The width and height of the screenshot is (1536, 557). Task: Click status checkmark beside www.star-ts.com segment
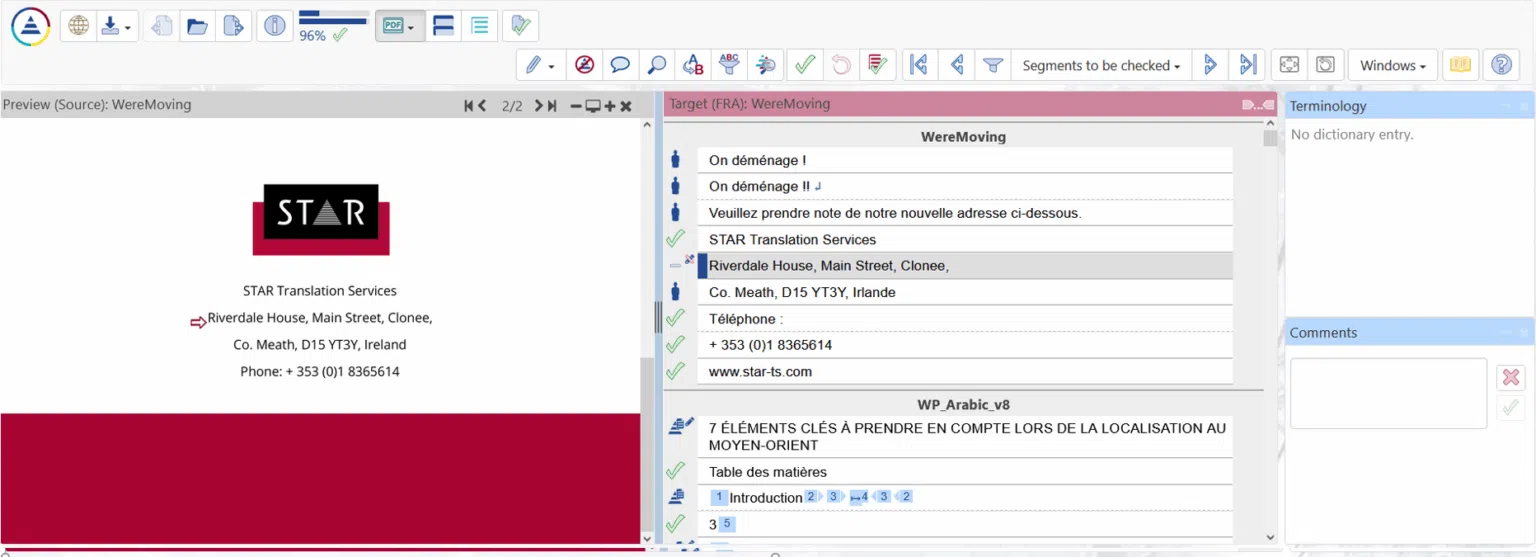(x=675, y=371)
